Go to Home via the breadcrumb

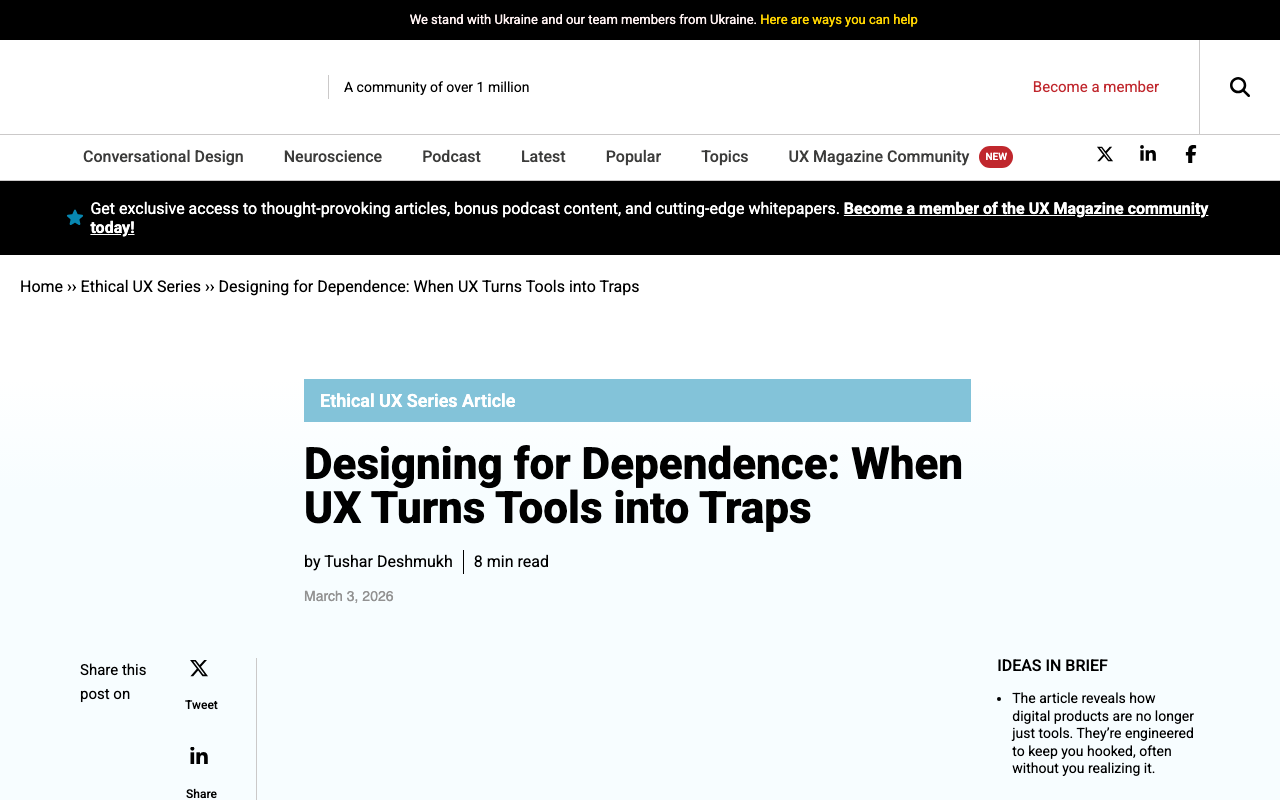coord(41,287)
